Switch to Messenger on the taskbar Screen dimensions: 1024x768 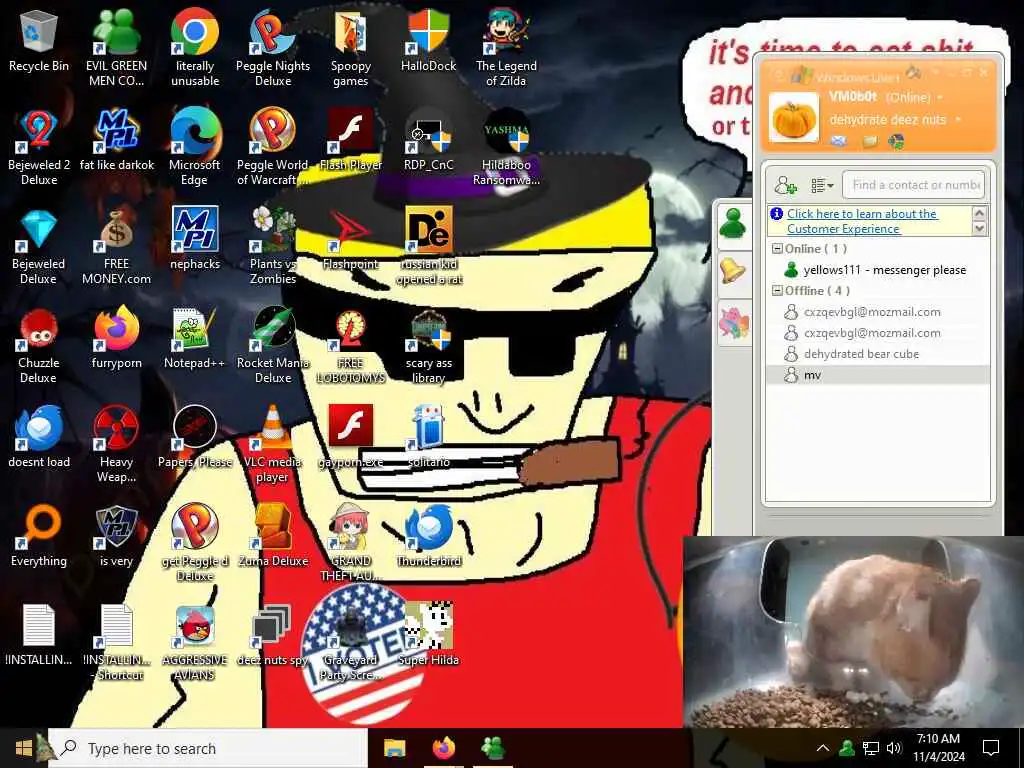(493, 748)
